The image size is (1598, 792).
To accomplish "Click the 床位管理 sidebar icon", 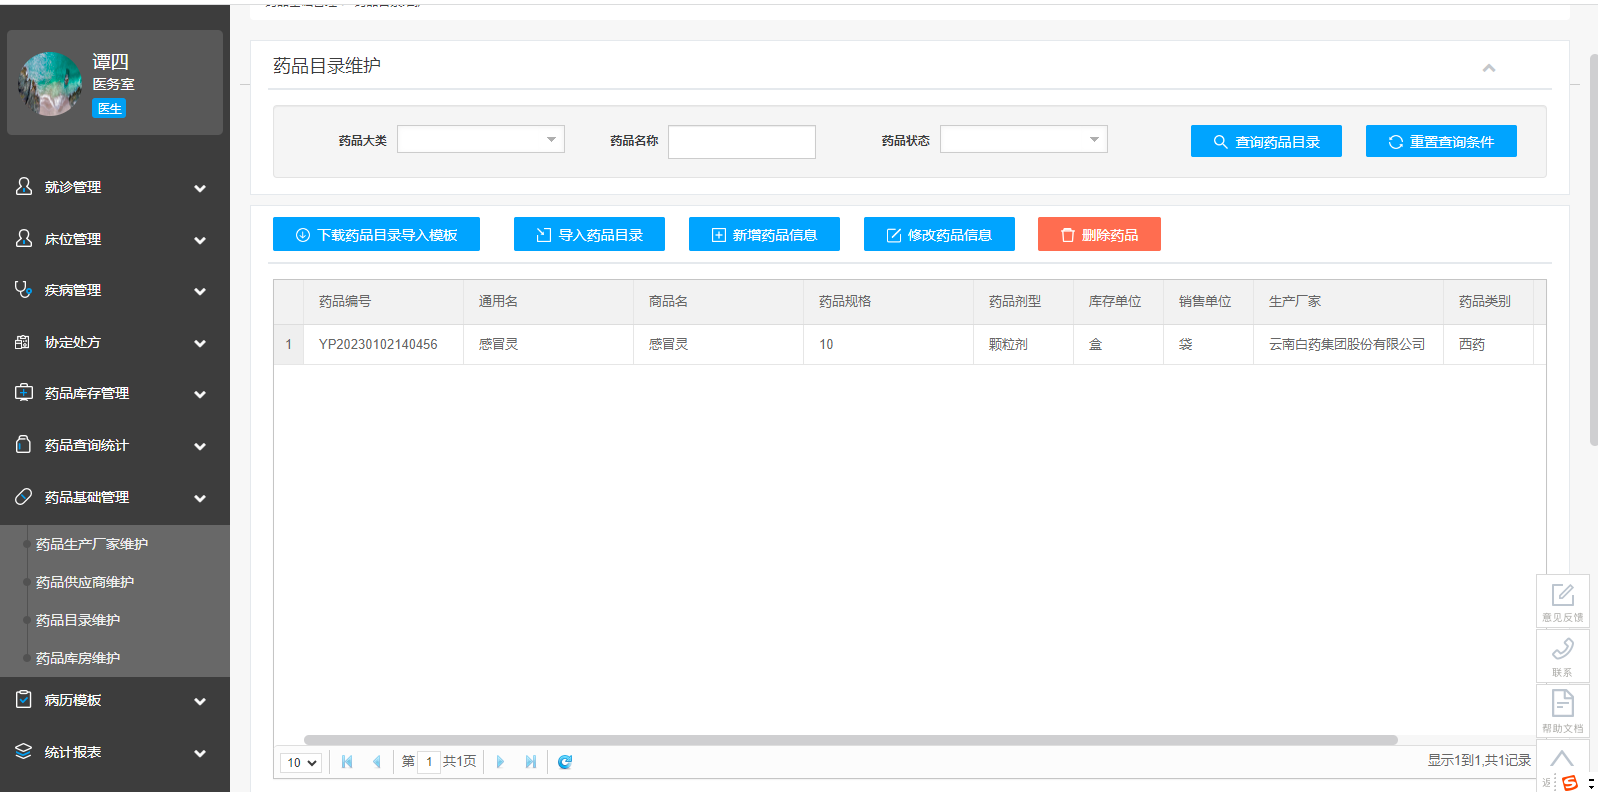I will pos(24,238).
